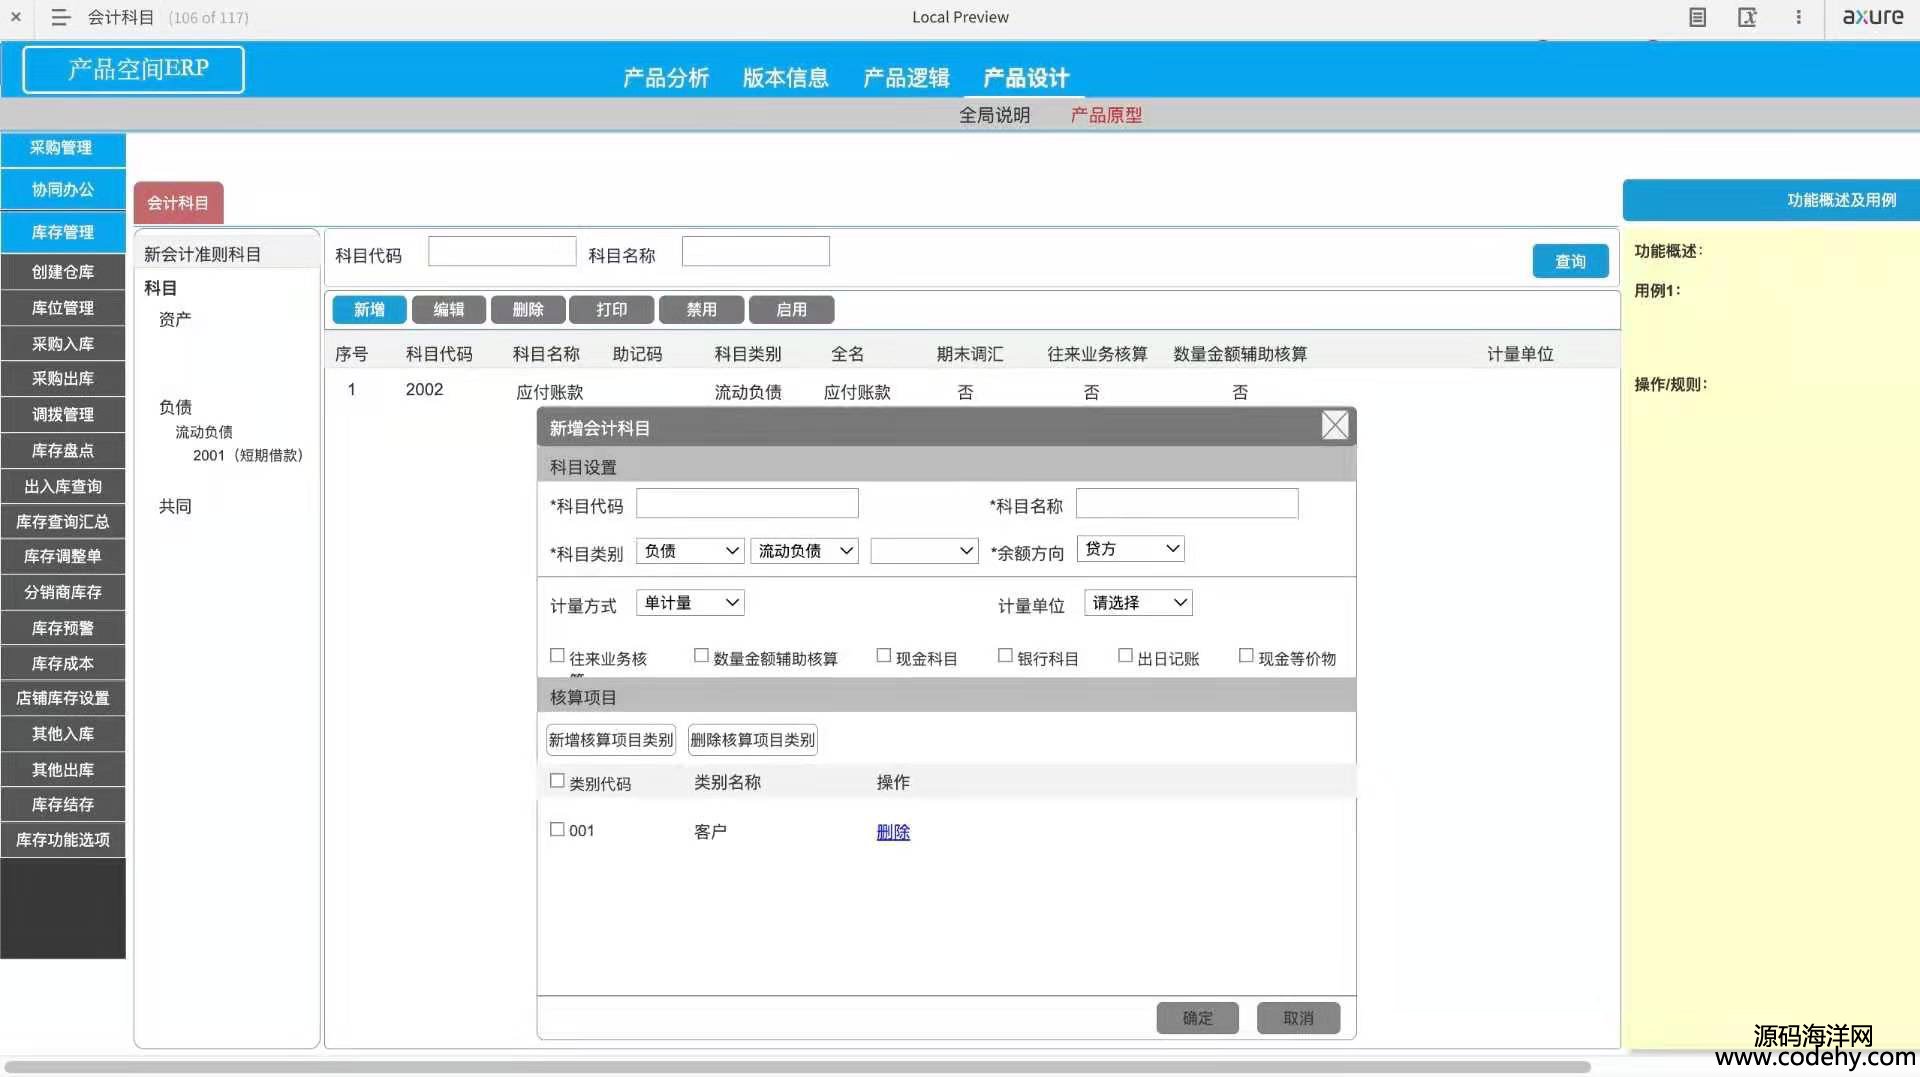Open the 贷方 balance direction dropdown
This screenshot has width=1920, height=1077.
pyautogui.click(x=1131, y=549)
